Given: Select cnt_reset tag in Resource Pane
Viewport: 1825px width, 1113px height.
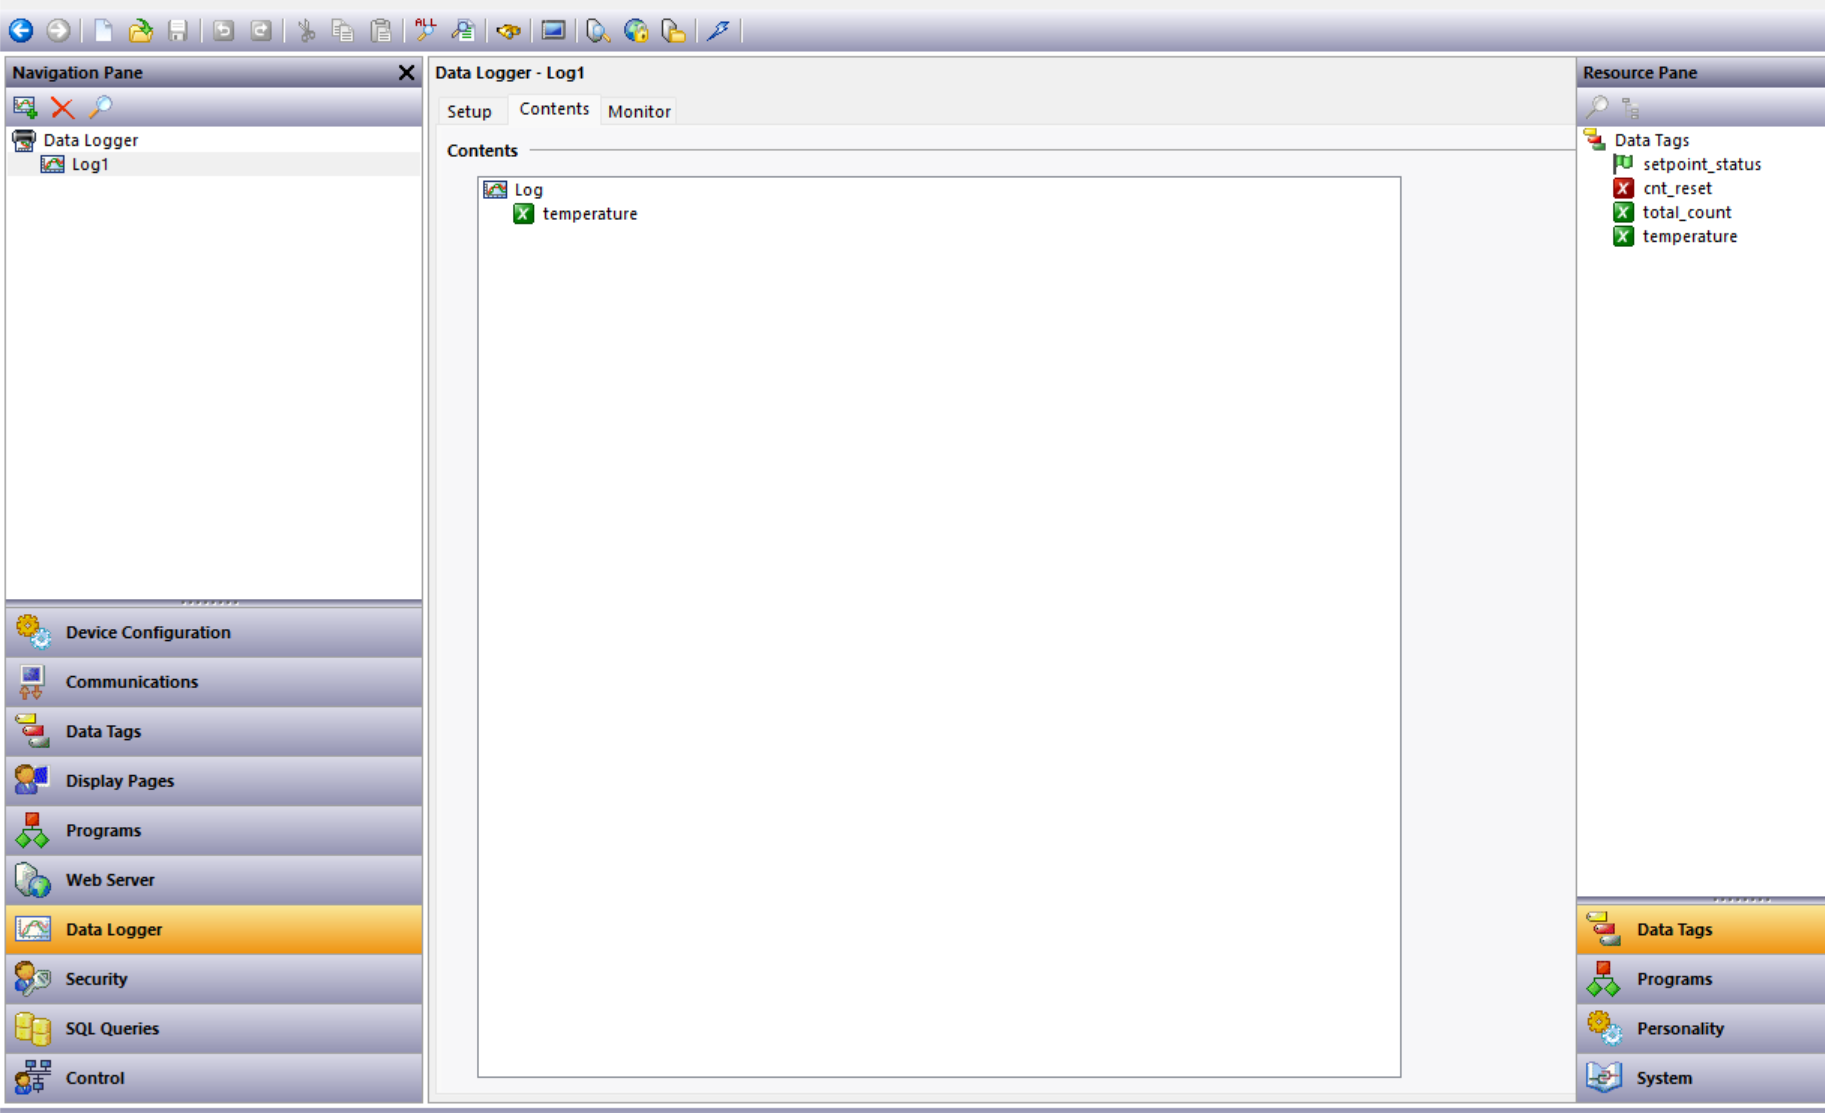Looking at the screenshot, I should (1676, 188).
